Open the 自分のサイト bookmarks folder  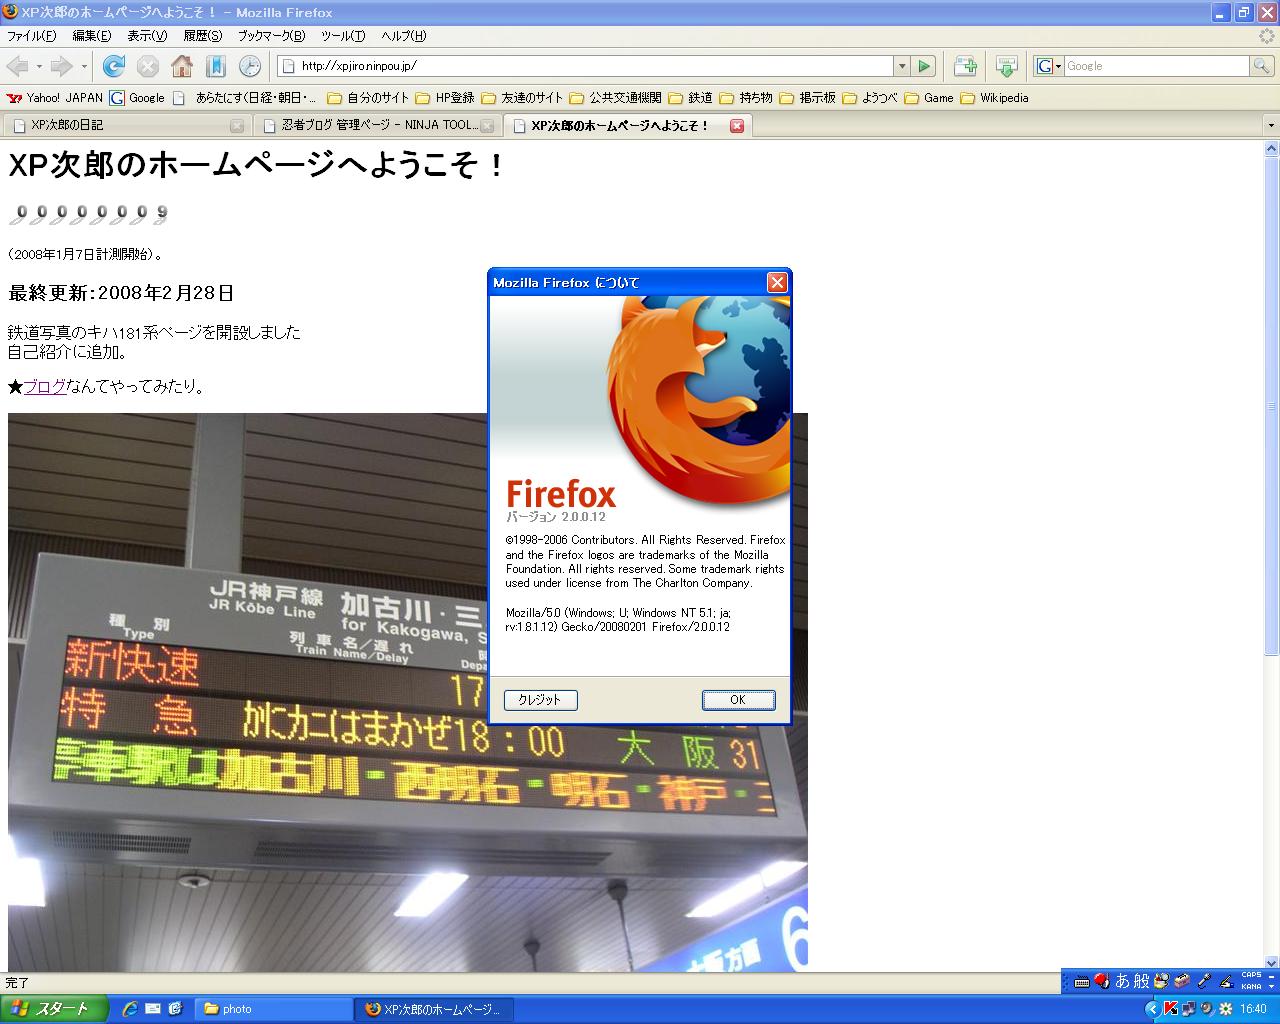368,98
